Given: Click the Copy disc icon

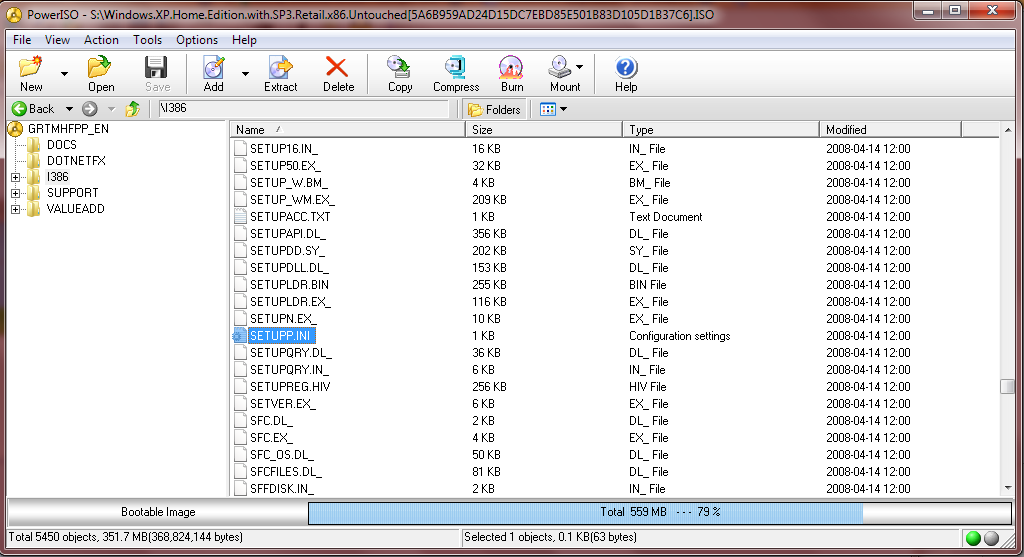Looking at the screenshot, I should (x=399, y=68).
